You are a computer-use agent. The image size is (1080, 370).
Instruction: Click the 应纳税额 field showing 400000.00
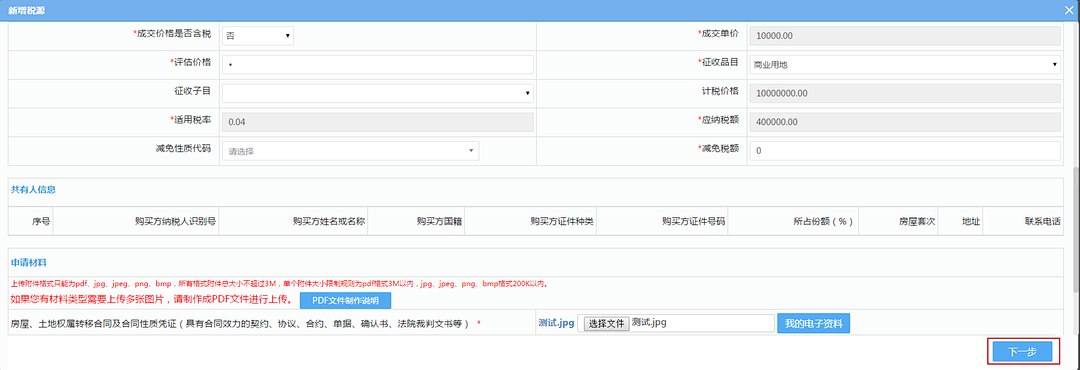(x=904, y=122)
